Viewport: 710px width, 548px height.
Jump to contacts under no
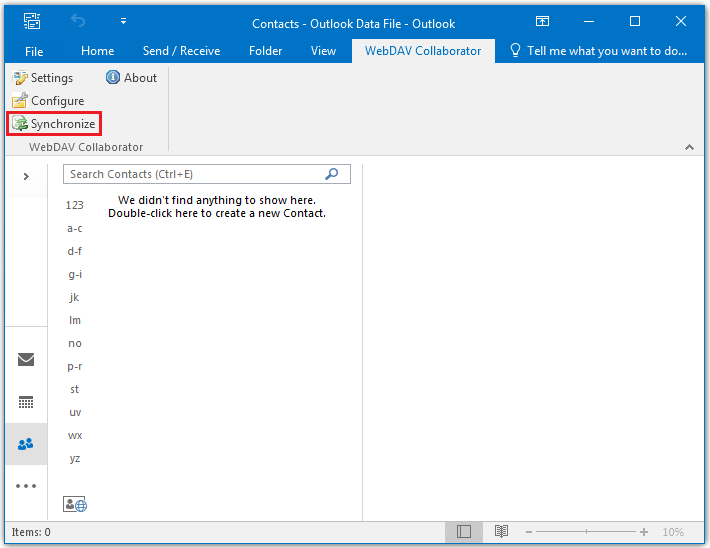(x=75, y=343)
